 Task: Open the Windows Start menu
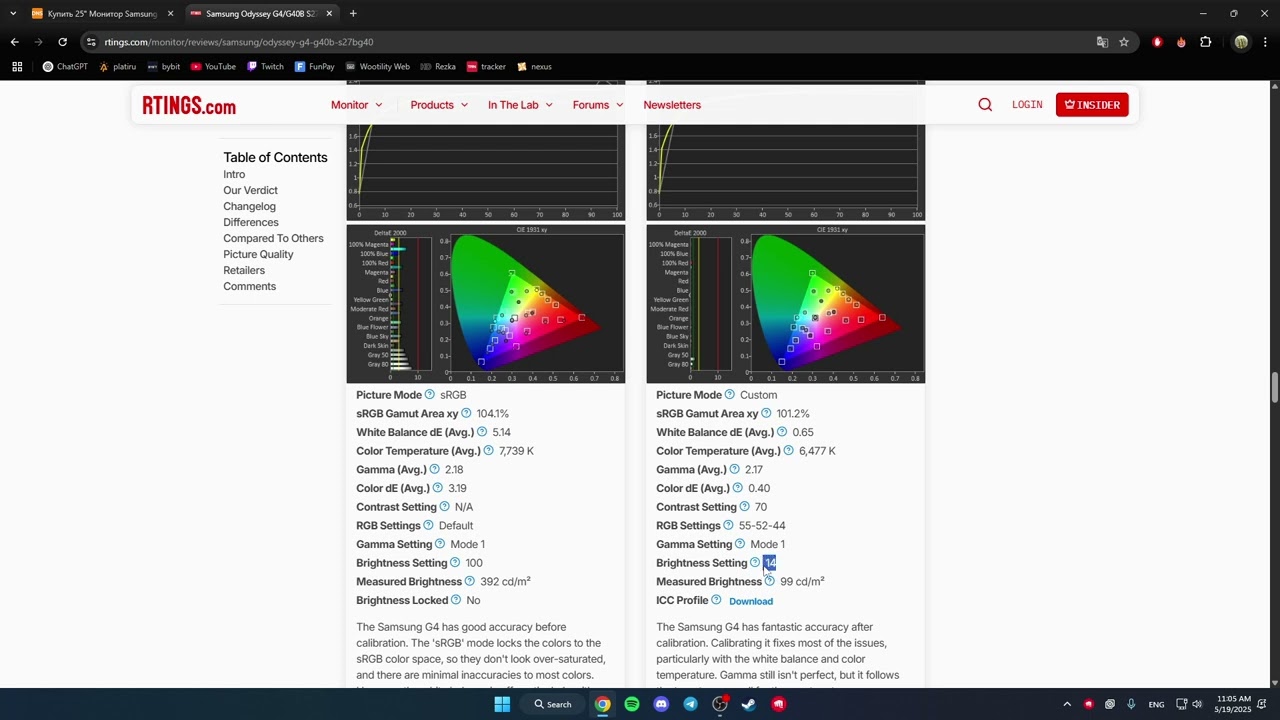[x=502, y=704]
